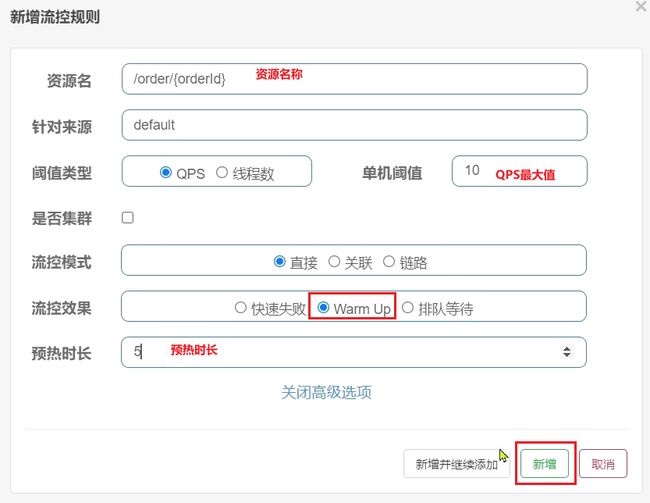Select the 线程数 threshold type
The height and width of the screenshot is (503, 650).
pyautogui.click(x=222, y=172)
